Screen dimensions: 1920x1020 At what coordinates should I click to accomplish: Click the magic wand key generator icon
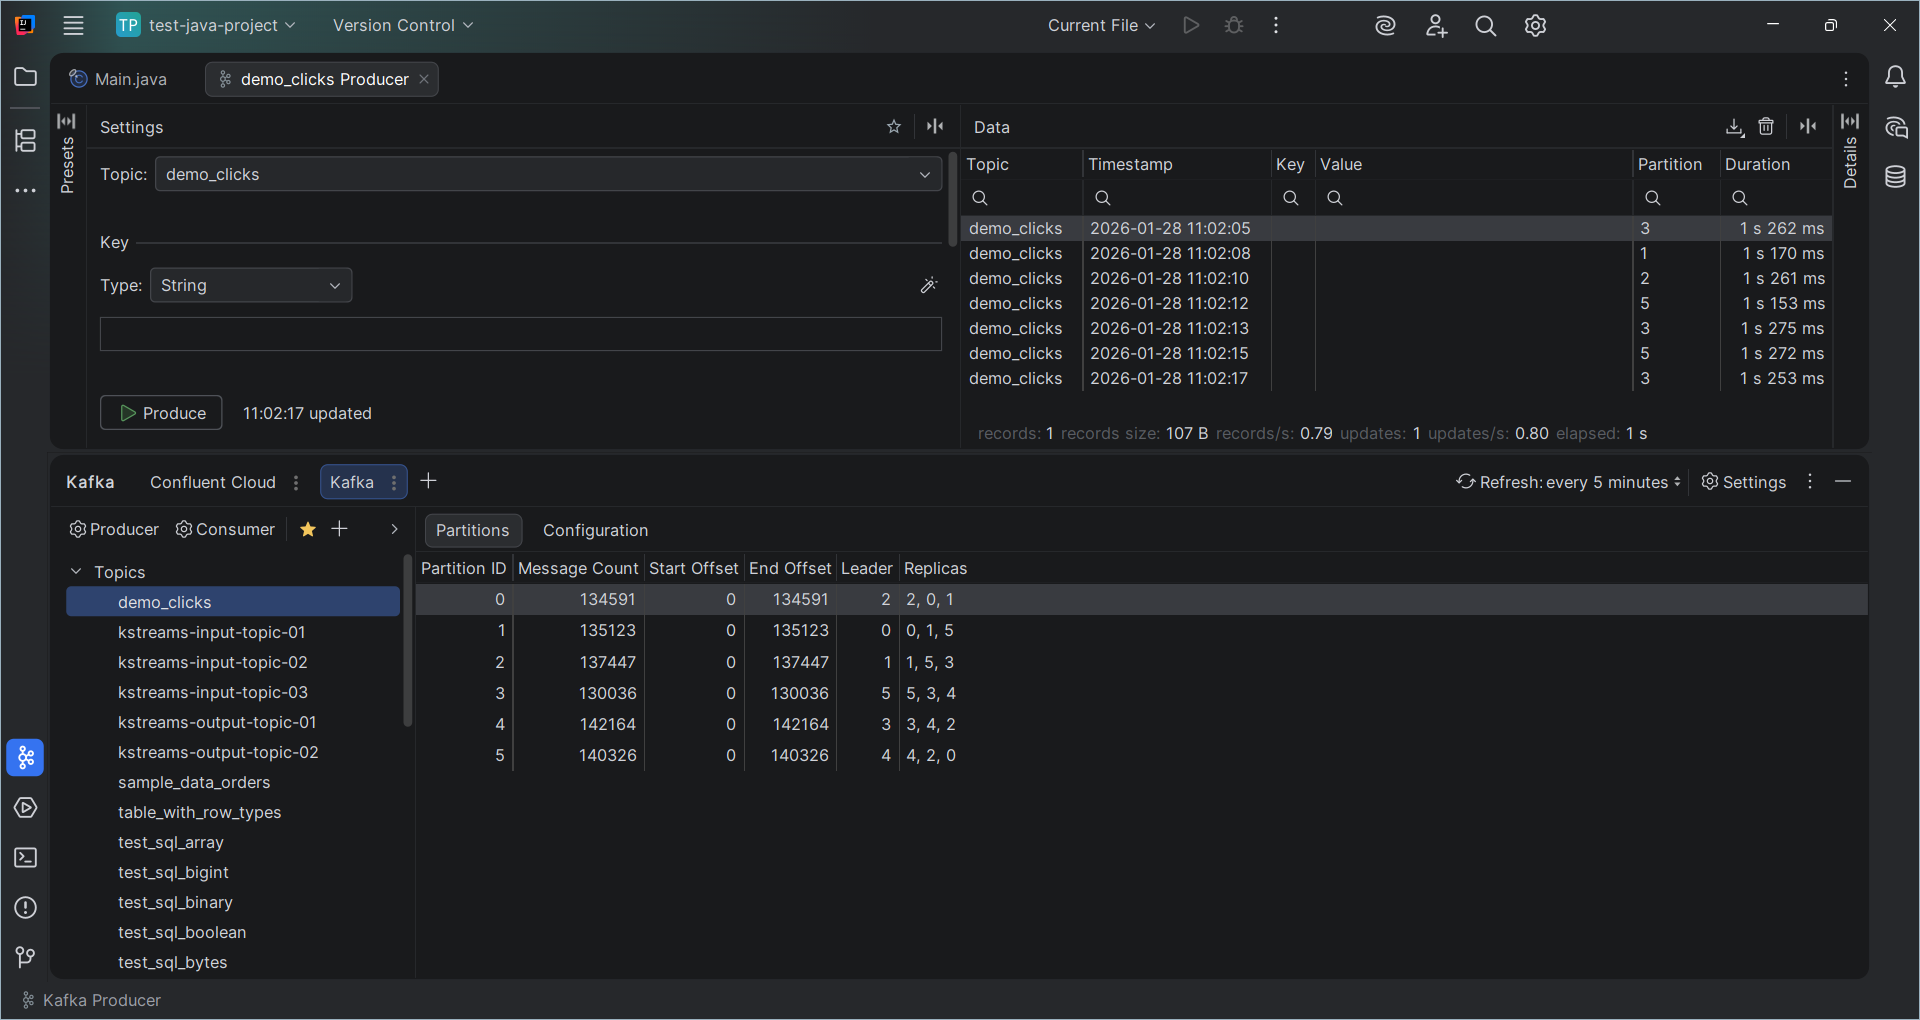pyautogui.click(x=928, y=285)
